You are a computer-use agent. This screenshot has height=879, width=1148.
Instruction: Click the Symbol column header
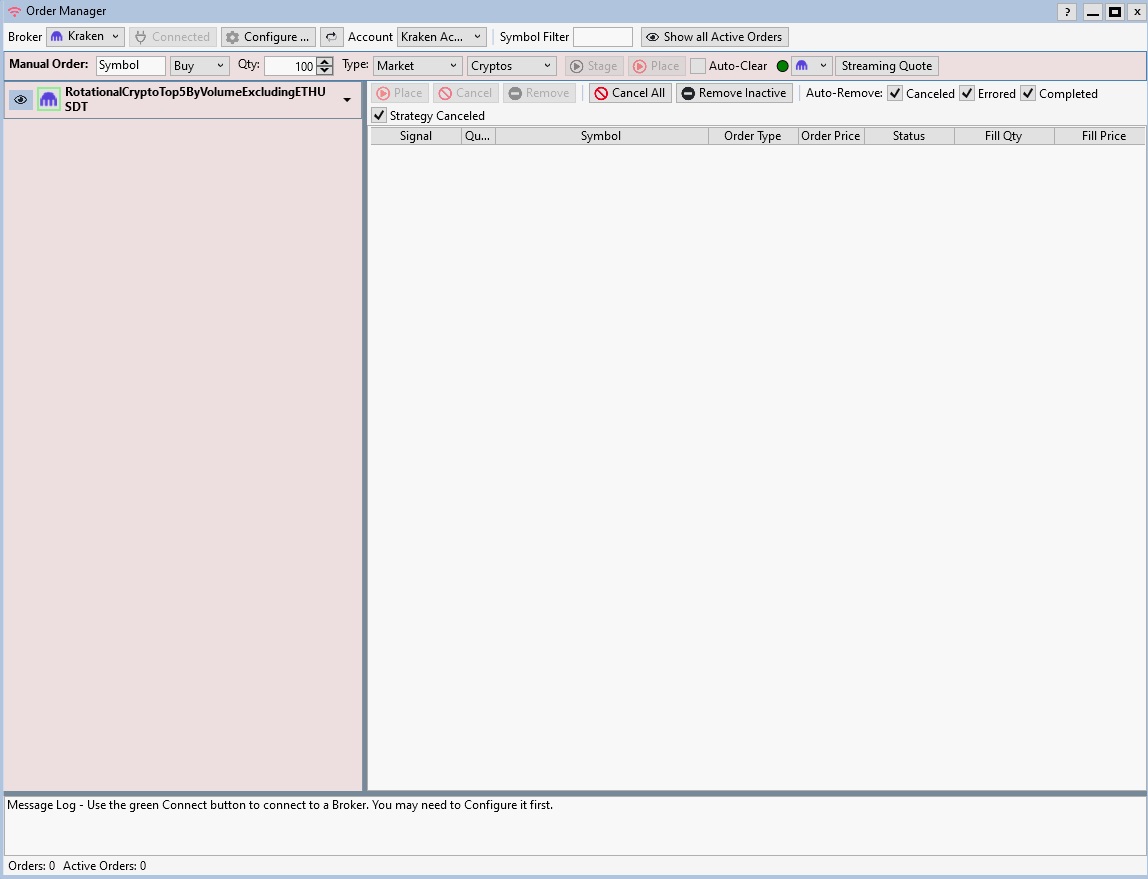(601, 136)
